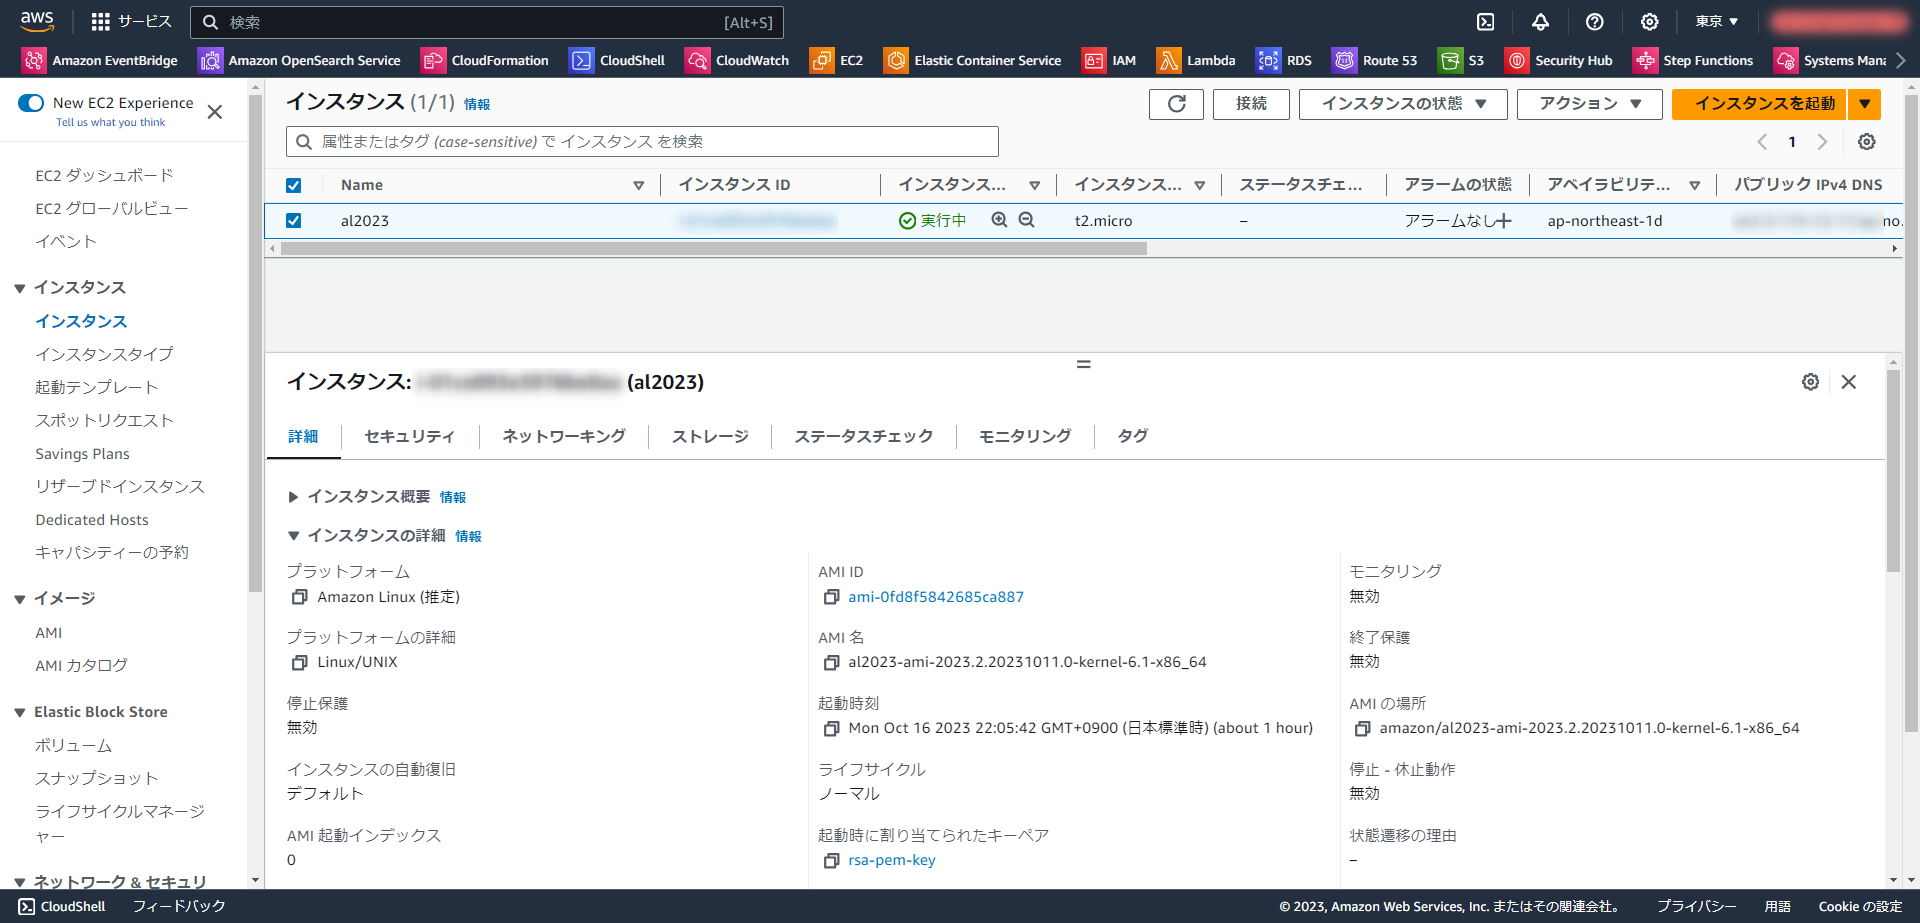Image resolution: width=1920 pixels, height=923 pixels.
Task: Open the S3 service shortcut
Action: coord(1461,61)
